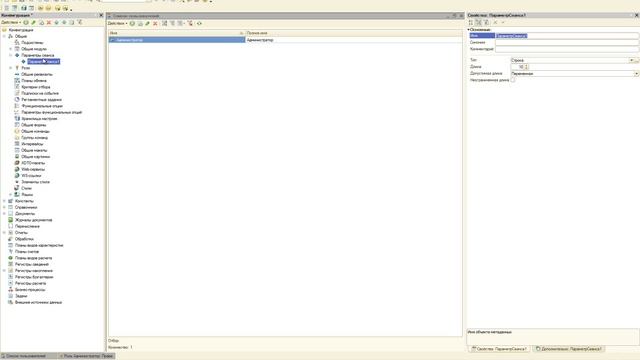The height and width of the screenshot is (360, 640).
Task: Click Общие формы icon in tree
Action: pyautogui.click(x=17, y=125)
